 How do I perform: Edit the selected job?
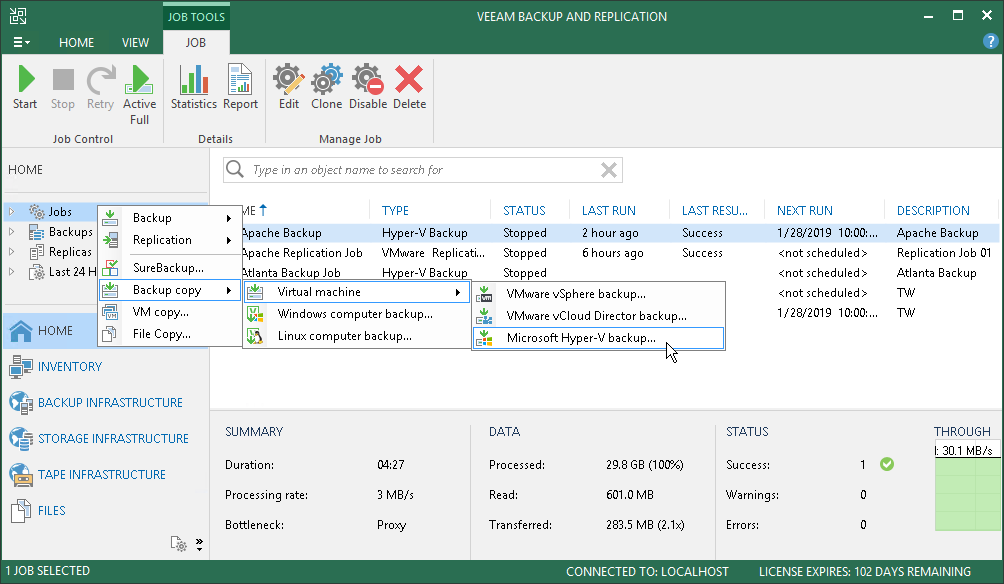tap(289, 88)
